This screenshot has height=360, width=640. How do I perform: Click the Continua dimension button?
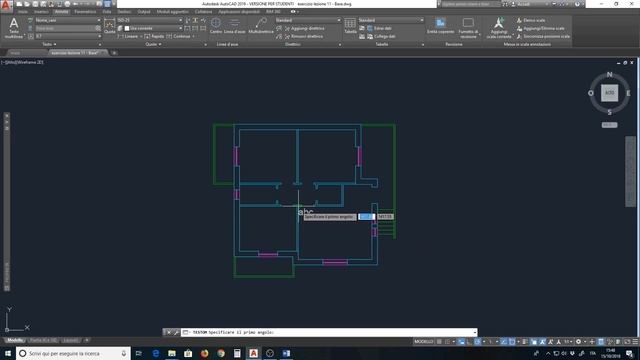click(179, 36)
